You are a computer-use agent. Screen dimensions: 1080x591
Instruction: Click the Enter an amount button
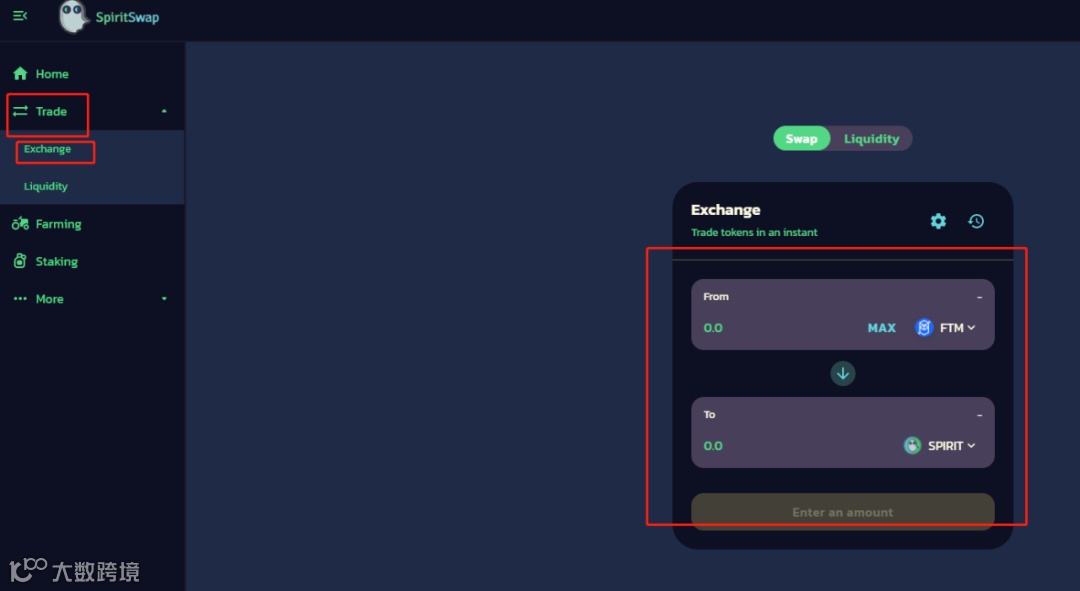click(x=842, y=512)
